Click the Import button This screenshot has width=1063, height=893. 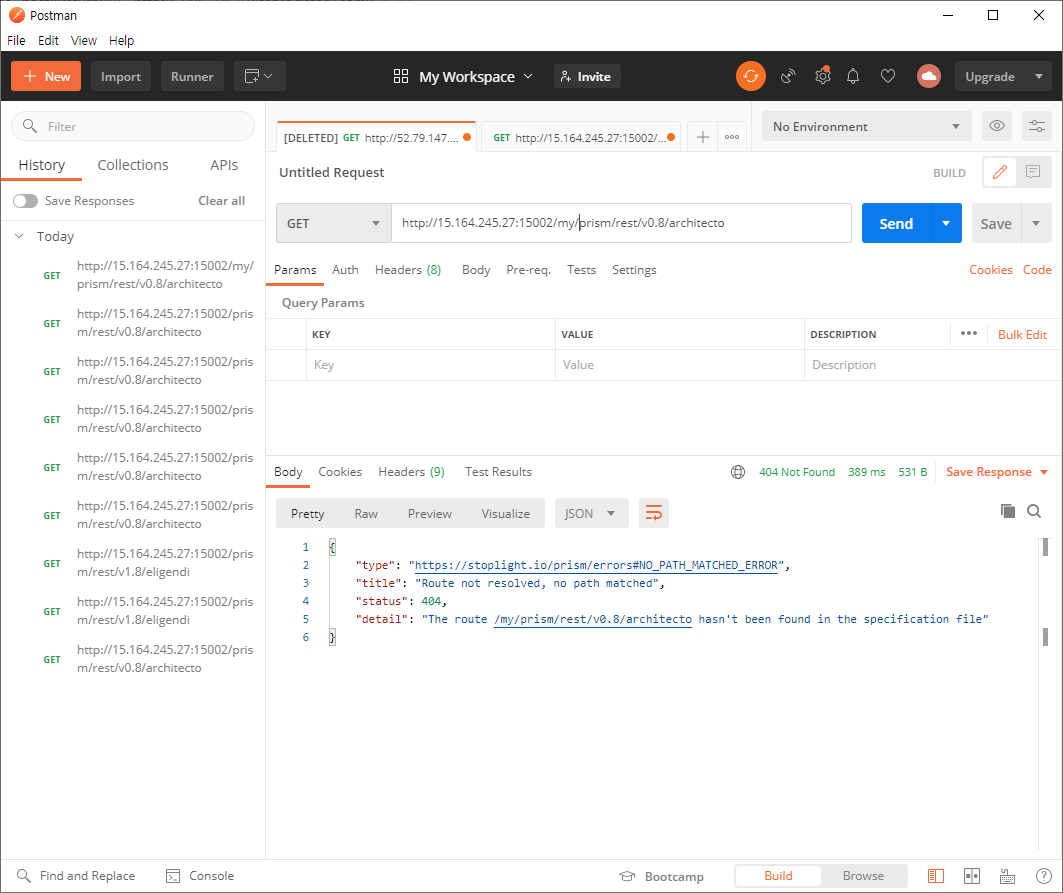[x=121, y=76]
